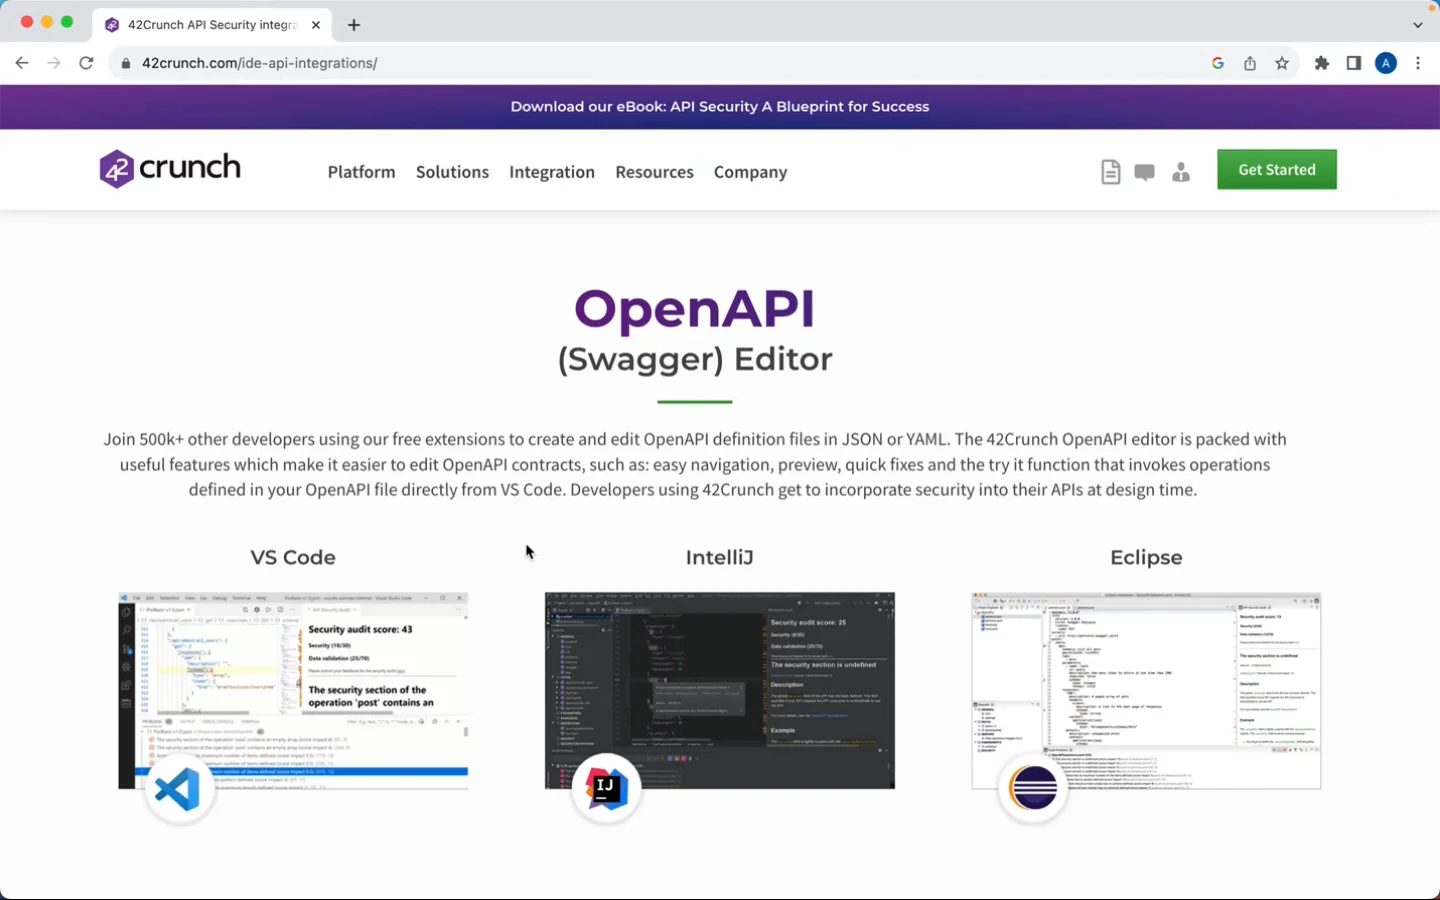Open the Chrome profile avatar A
Viewport: 1440px width, 900px height.
click(x=1386, y=63)
